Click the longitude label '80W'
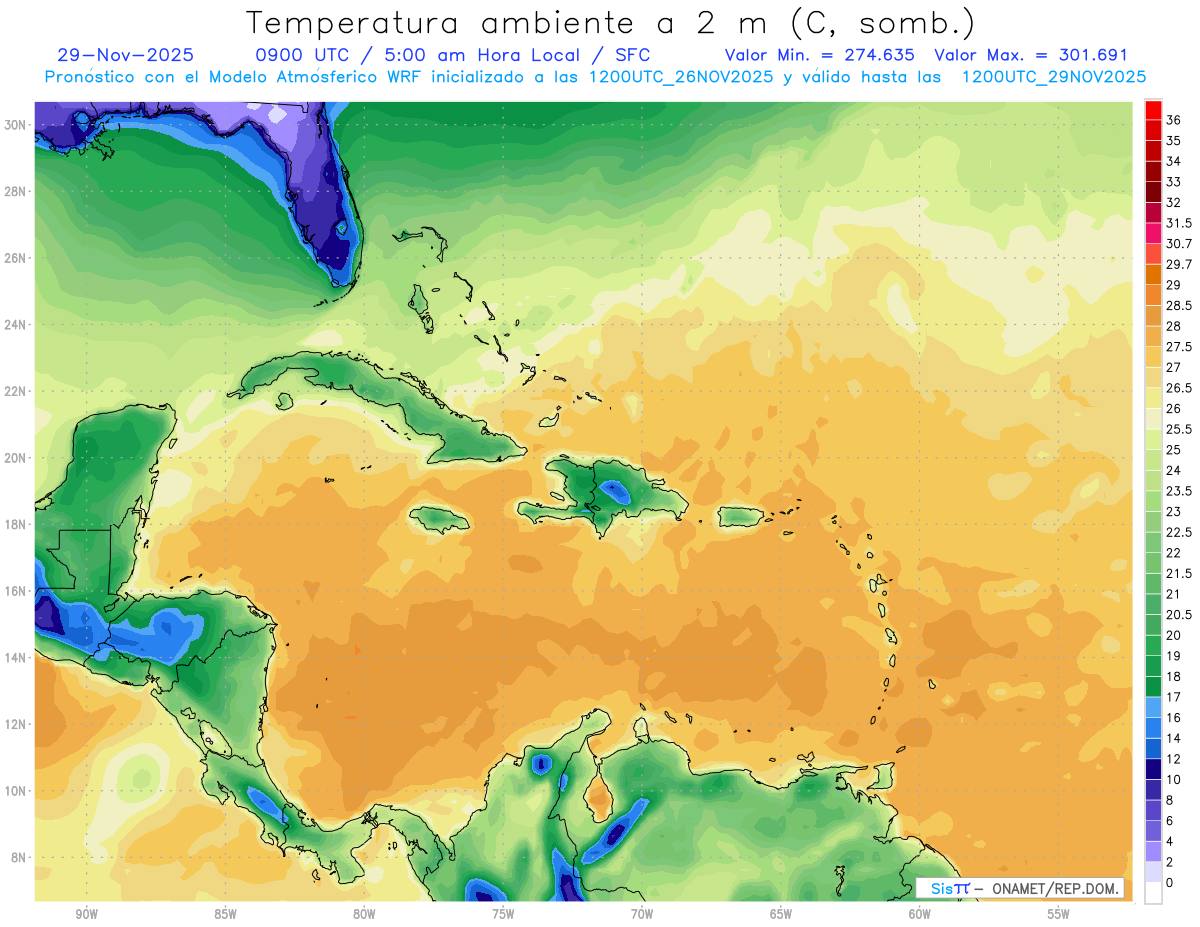 click(x=364, y=914)
